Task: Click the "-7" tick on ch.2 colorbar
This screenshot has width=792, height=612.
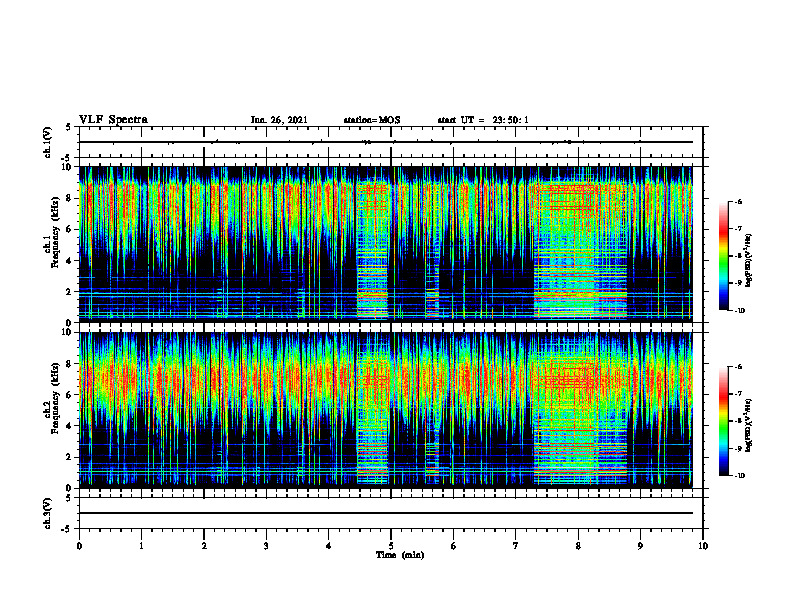Action: pyautogui.click(x=738, y=394)
